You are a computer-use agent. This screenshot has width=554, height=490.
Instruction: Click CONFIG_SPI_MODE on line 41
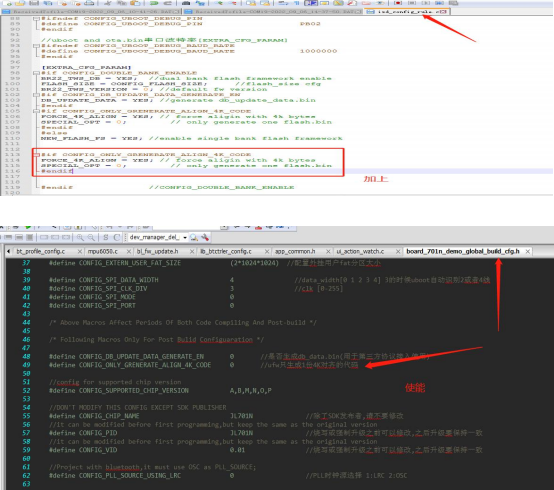(x=107, y=297)
